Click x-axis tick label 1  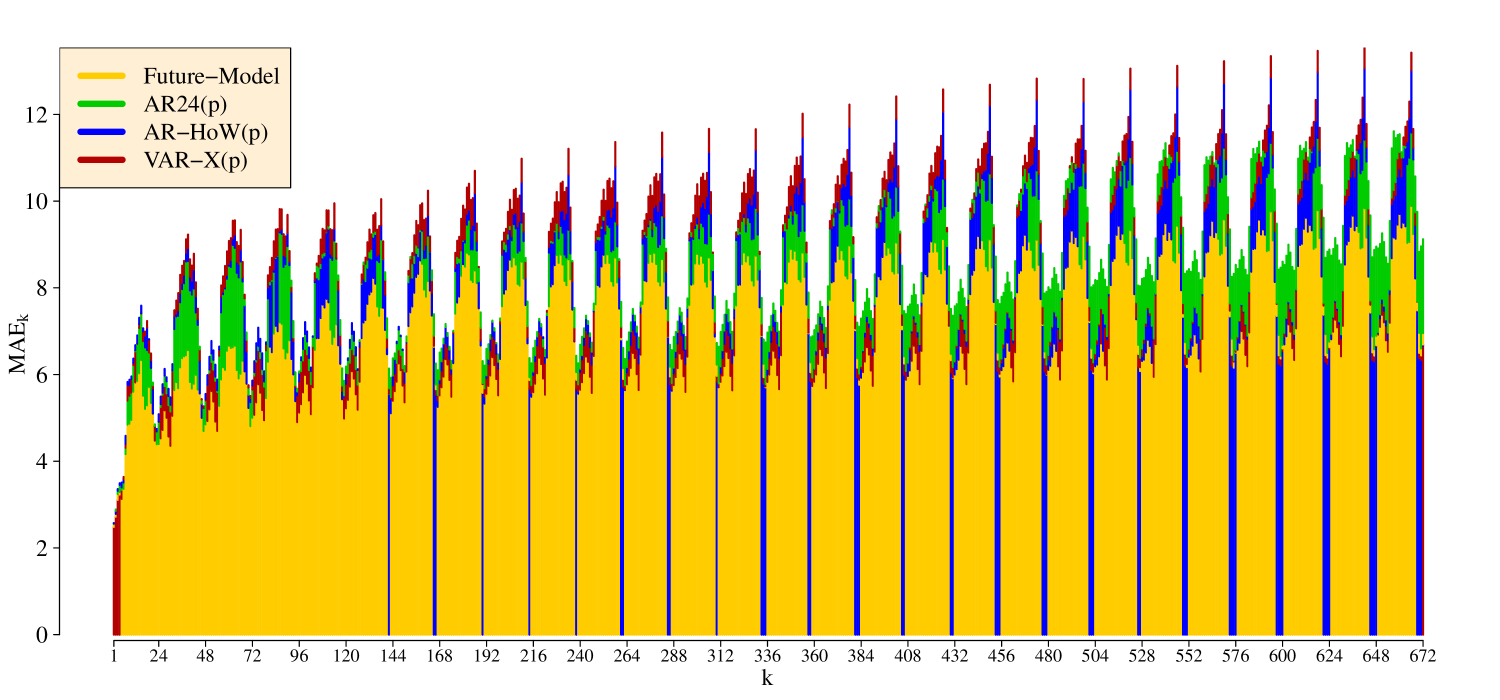pyautogui.click(x=114, y=656)
